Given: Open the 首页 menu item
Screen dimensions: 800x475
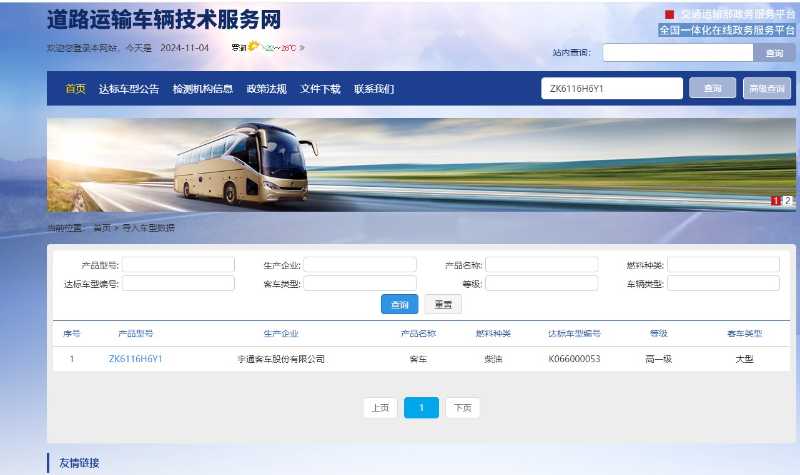Looking at the screenshot, I should [76, 89].
